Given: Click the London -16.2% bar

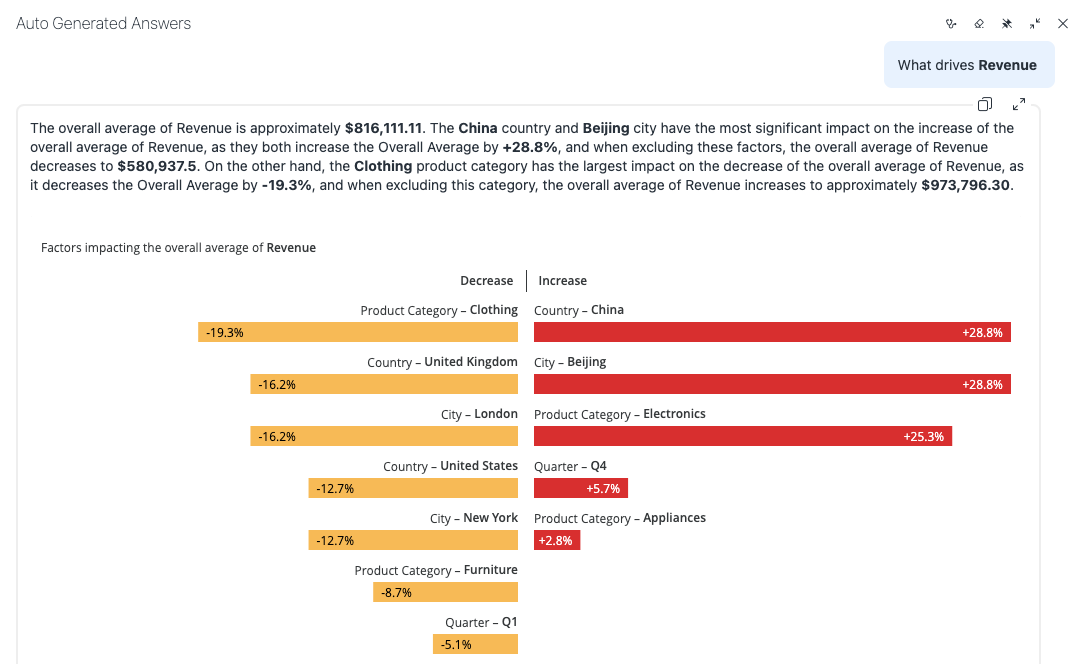Looking at the screenshot, I should [384, 436].
